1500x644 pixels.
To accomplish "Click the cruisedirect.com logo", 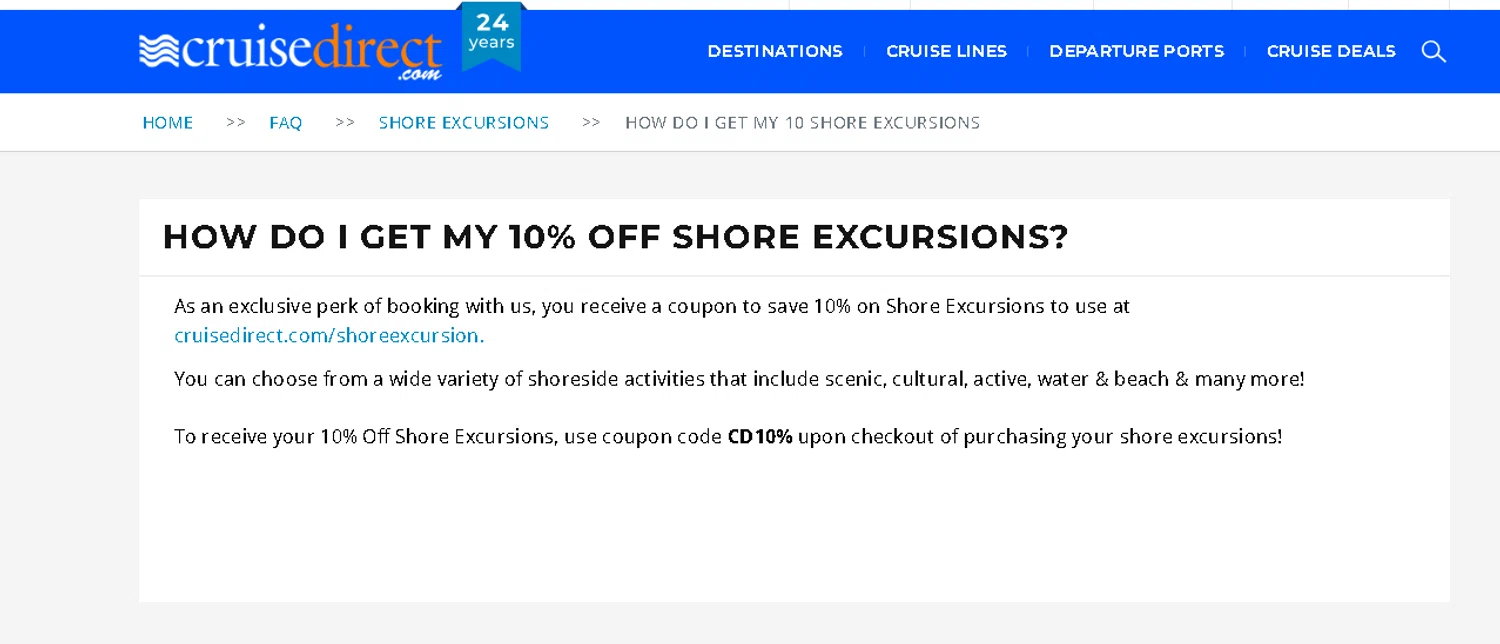I will [290, 52].
